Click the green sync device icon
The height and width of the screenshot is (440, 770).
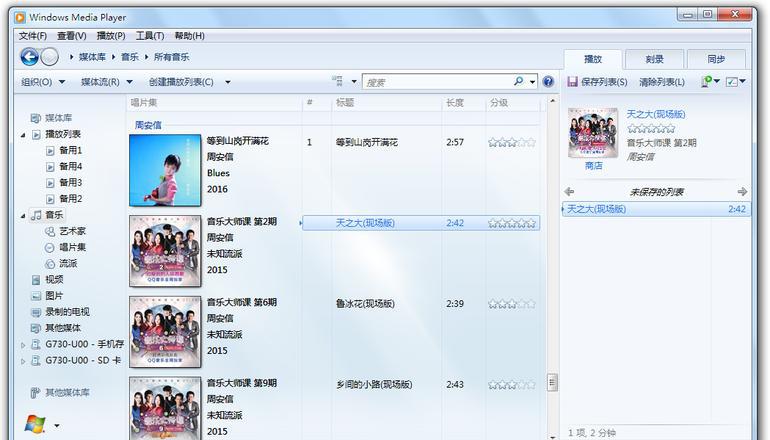[707, 81]
